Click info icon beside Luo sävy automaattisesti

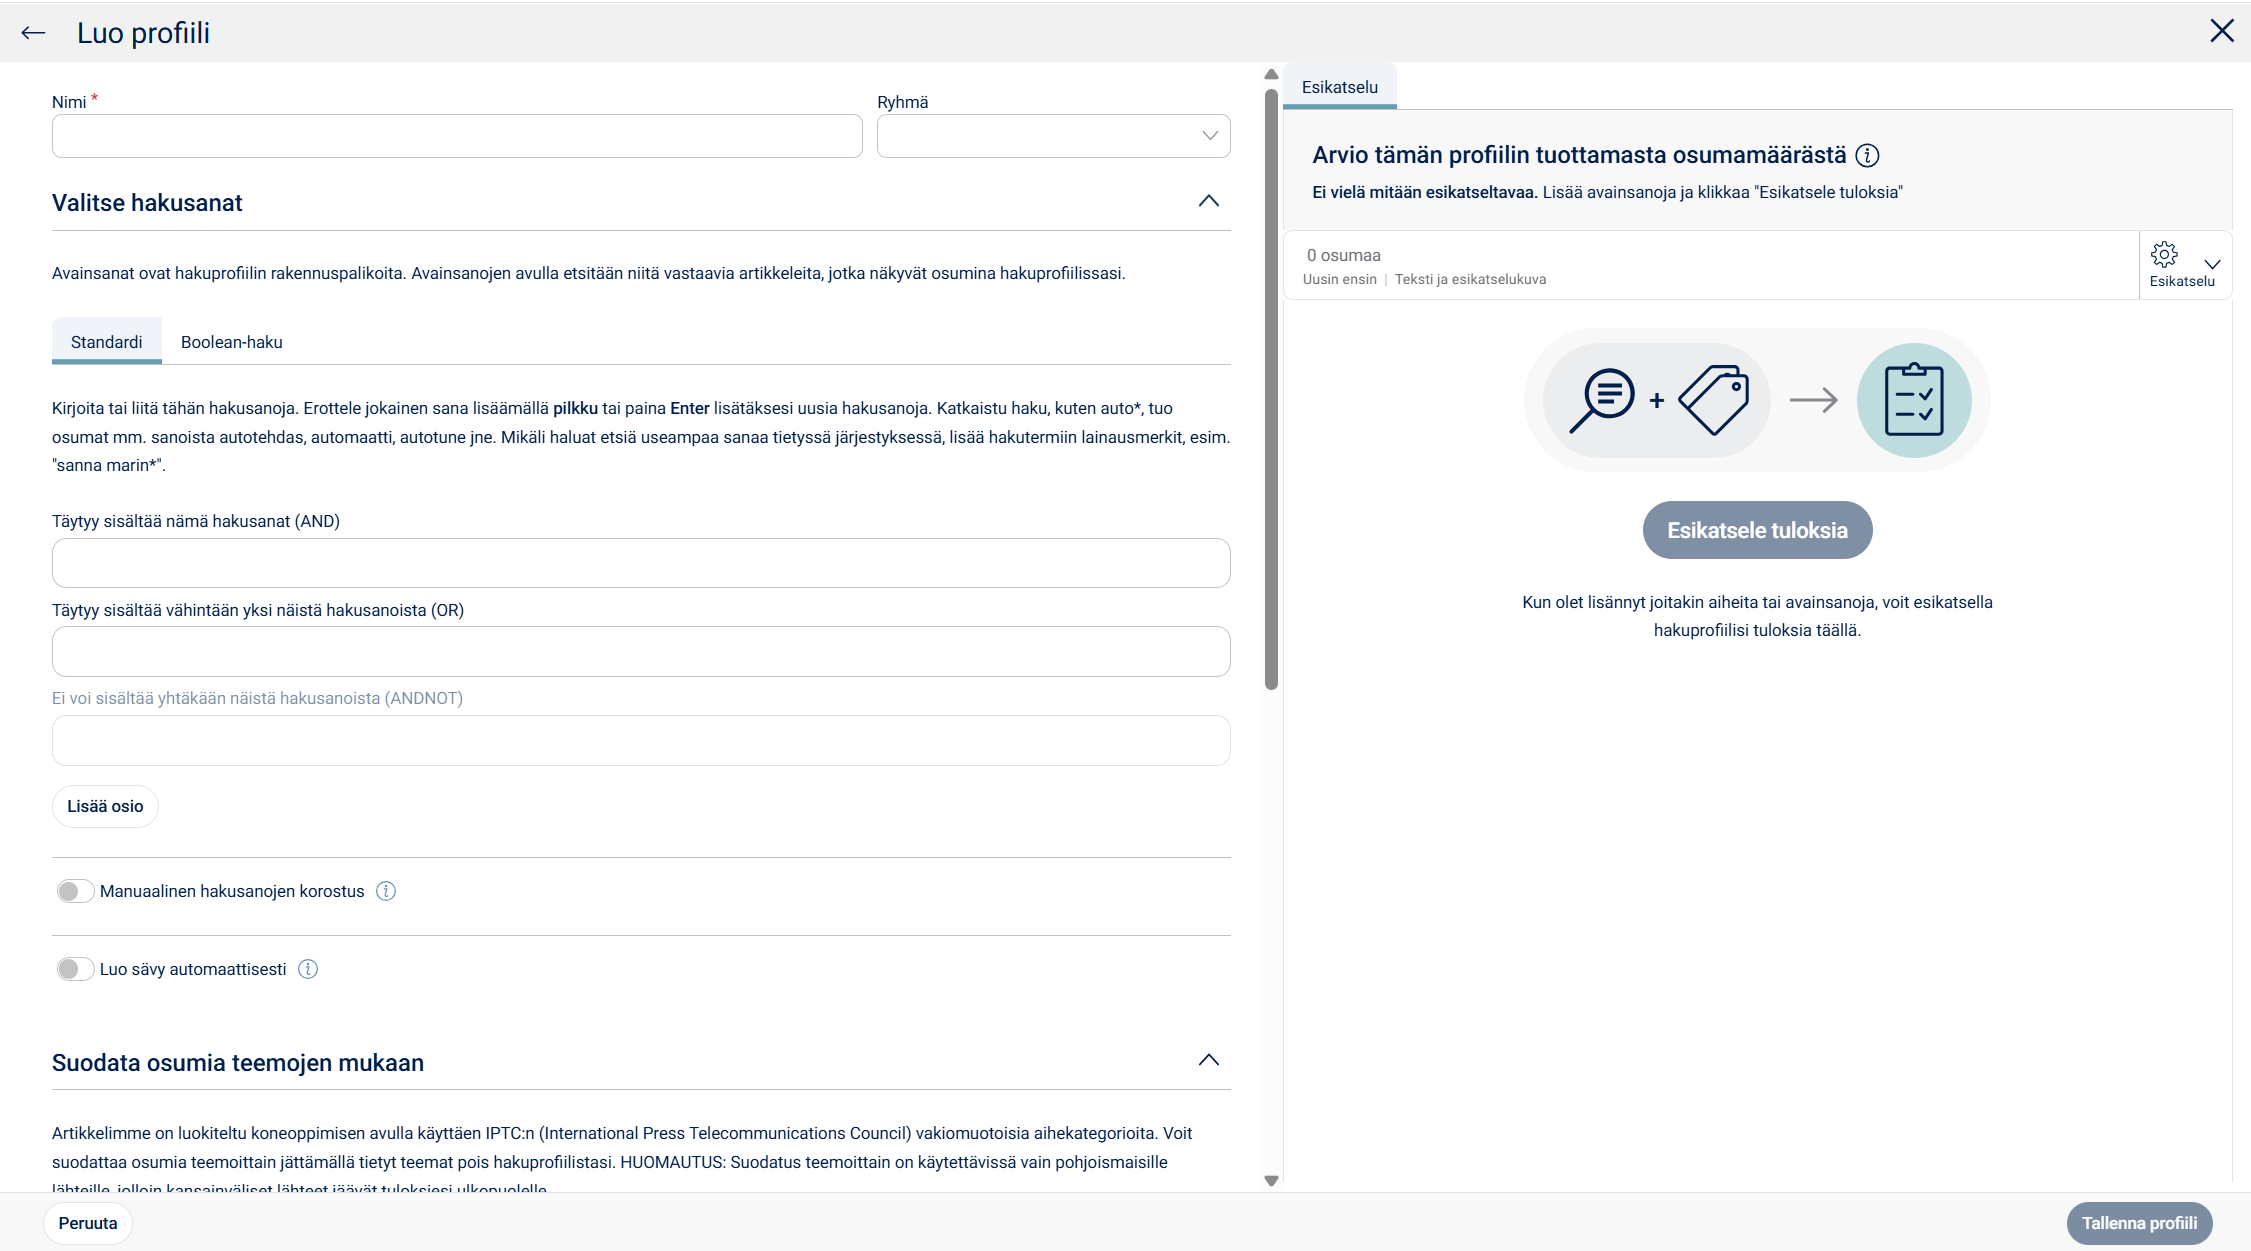(308, 969)
